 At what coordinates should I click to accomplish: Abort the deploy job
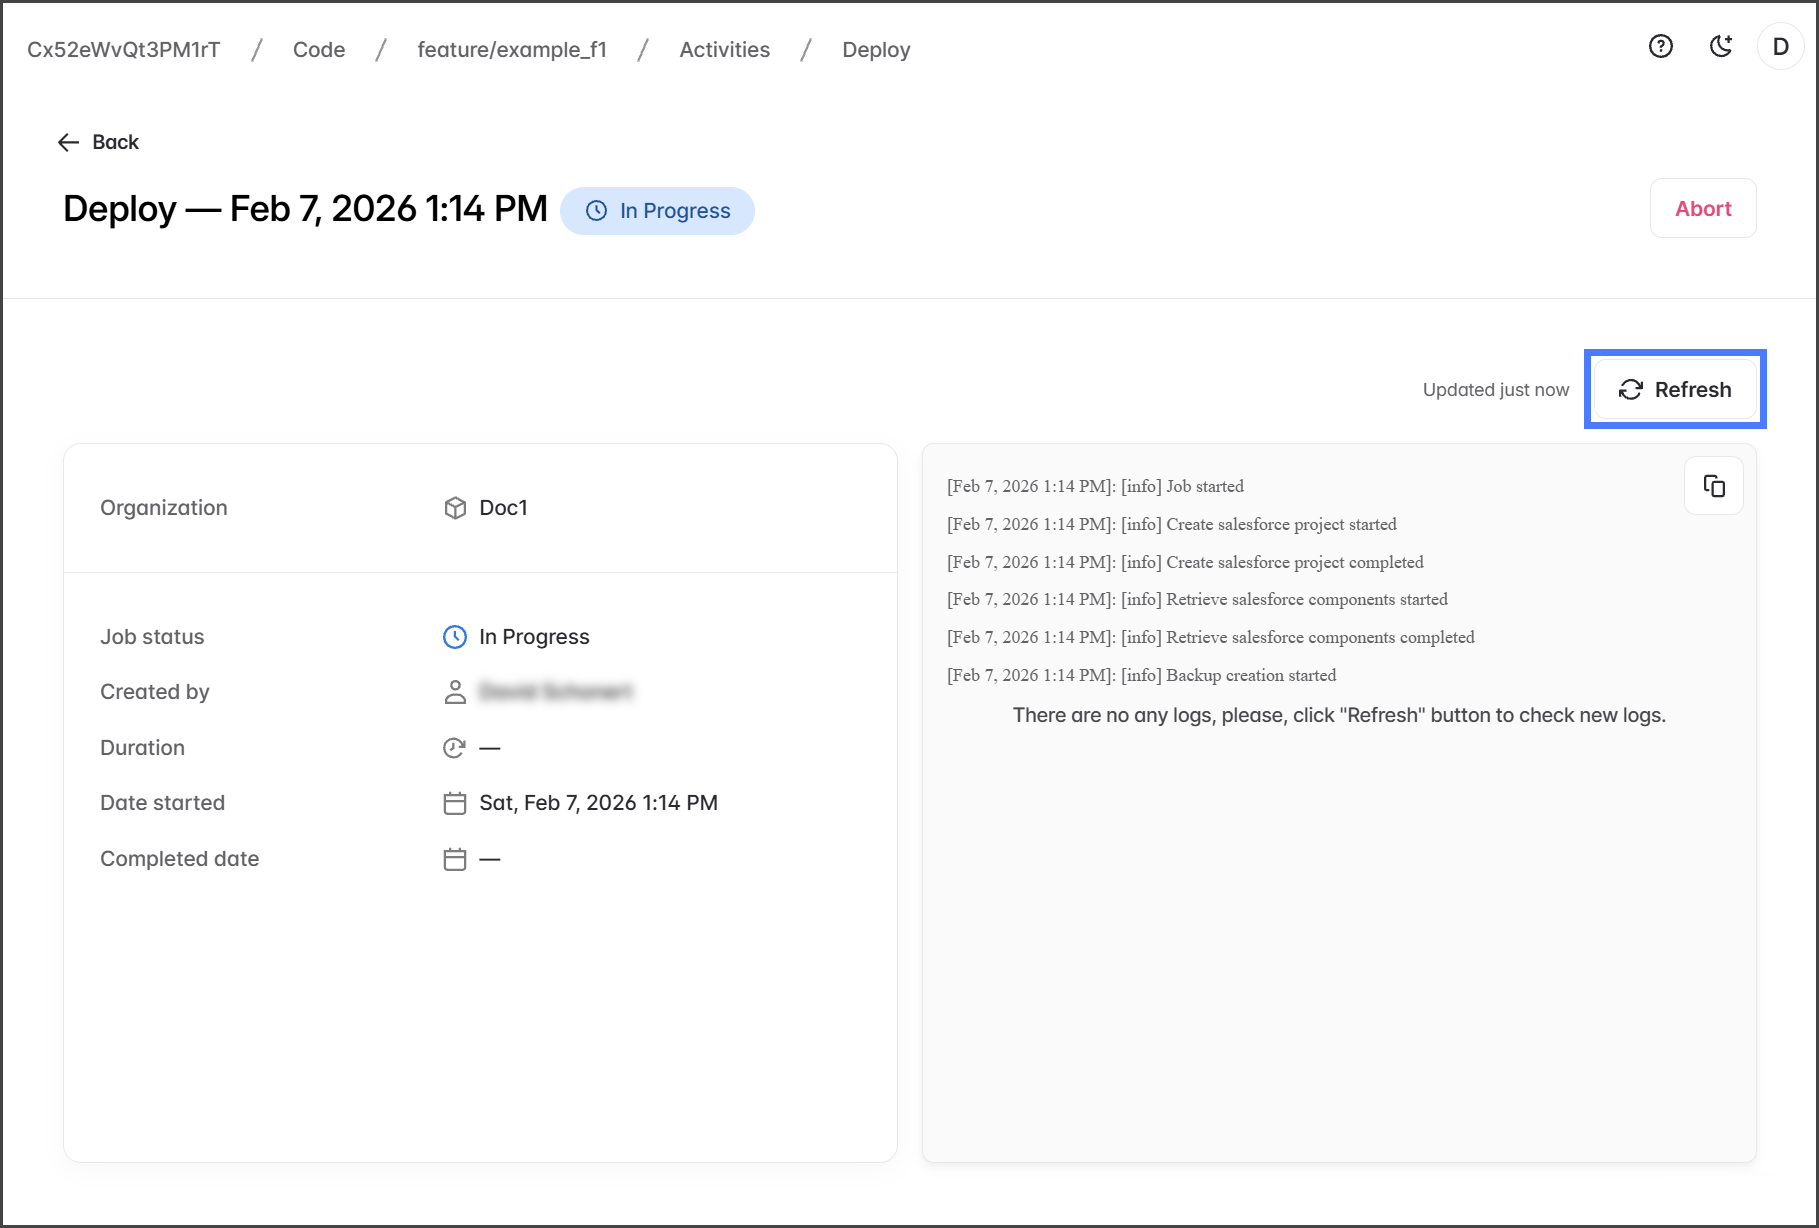(1702, 208)
